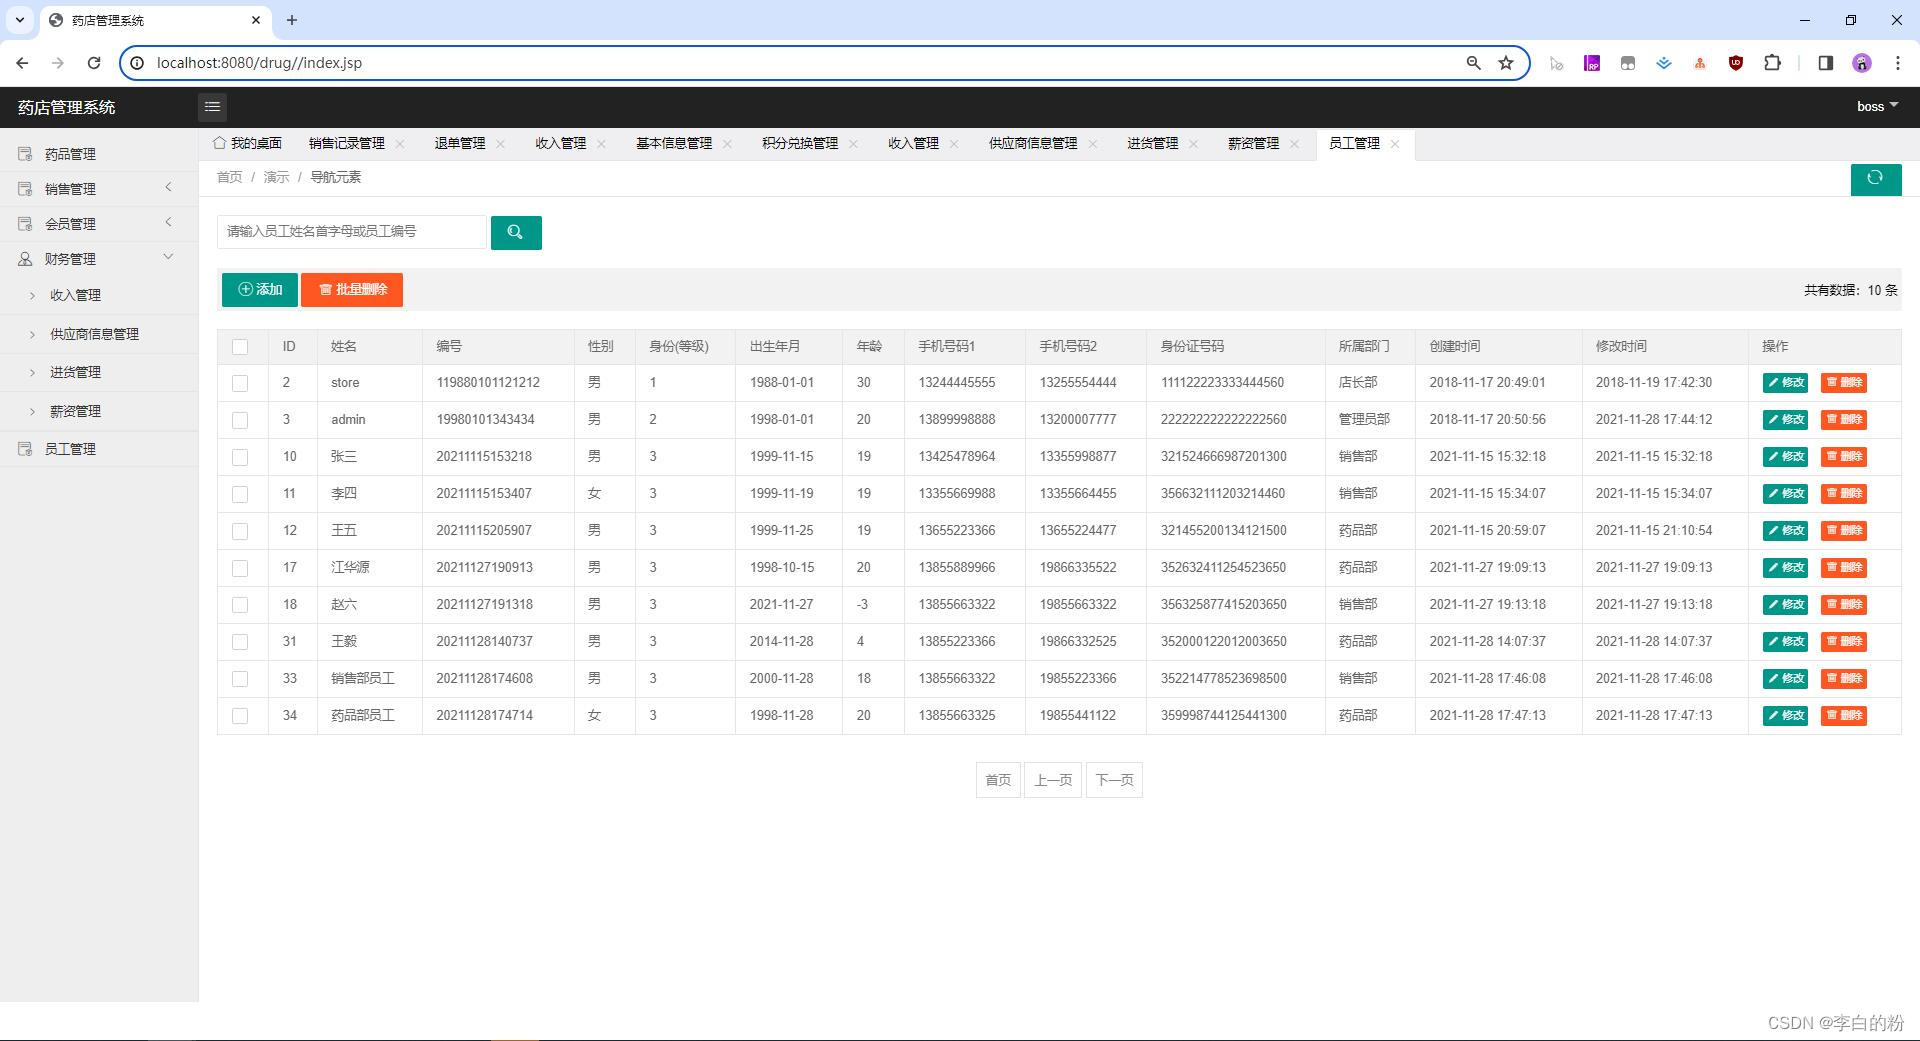Toggle browser side panel icon
This screenshot has height=1041, width=1920.
1825,62
